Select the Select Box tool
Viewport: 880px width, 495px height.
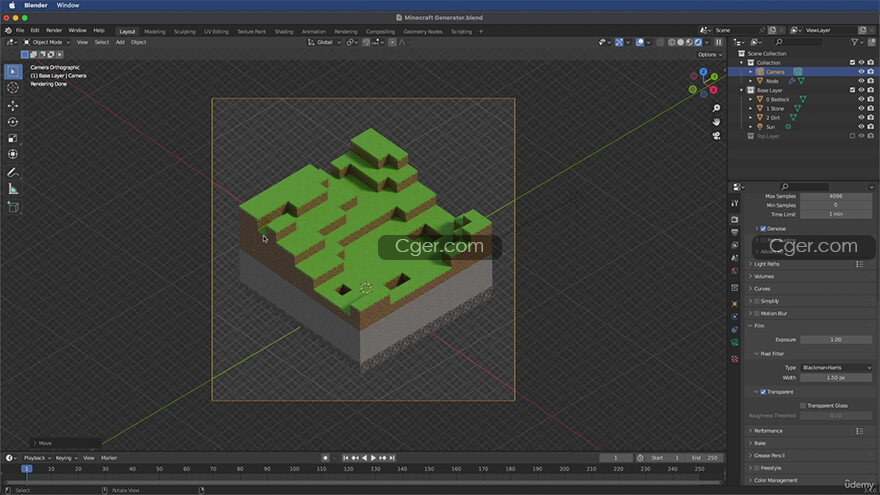13,71
